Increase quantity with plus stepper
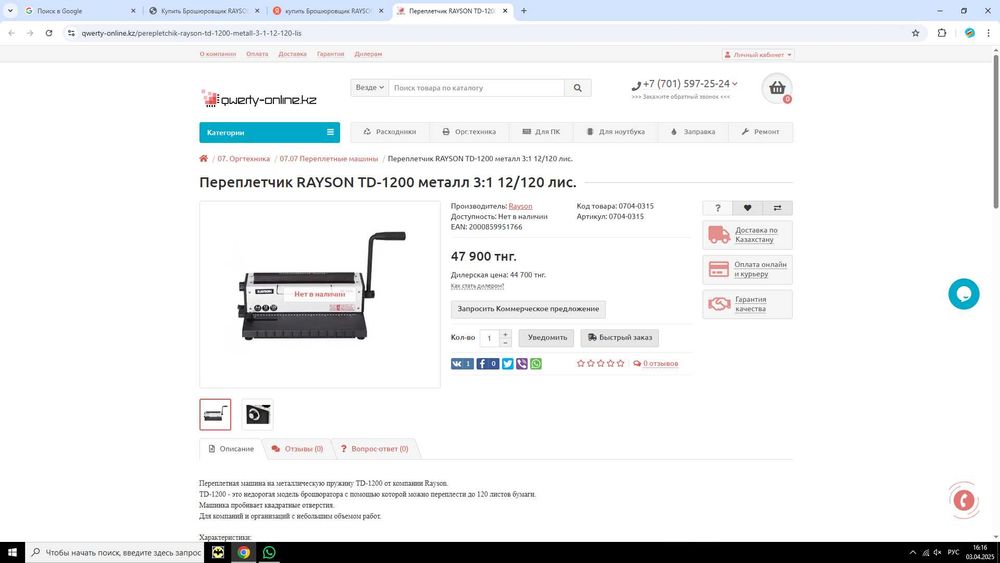1000x563 pixels. pyautogui.click(x=505, y=333)
